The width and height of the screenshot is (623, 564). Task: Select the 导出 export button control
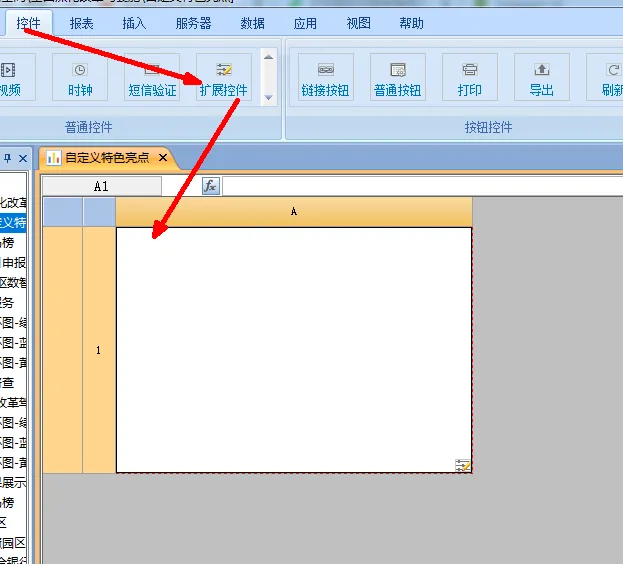[541, 78]
